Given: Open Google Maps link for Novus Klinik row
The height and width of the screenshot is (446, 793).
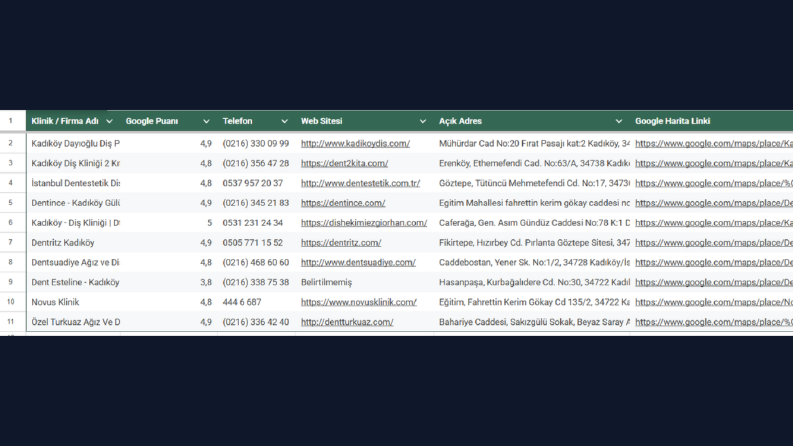Looking at the screenshot, I should [x=714, y=302].
